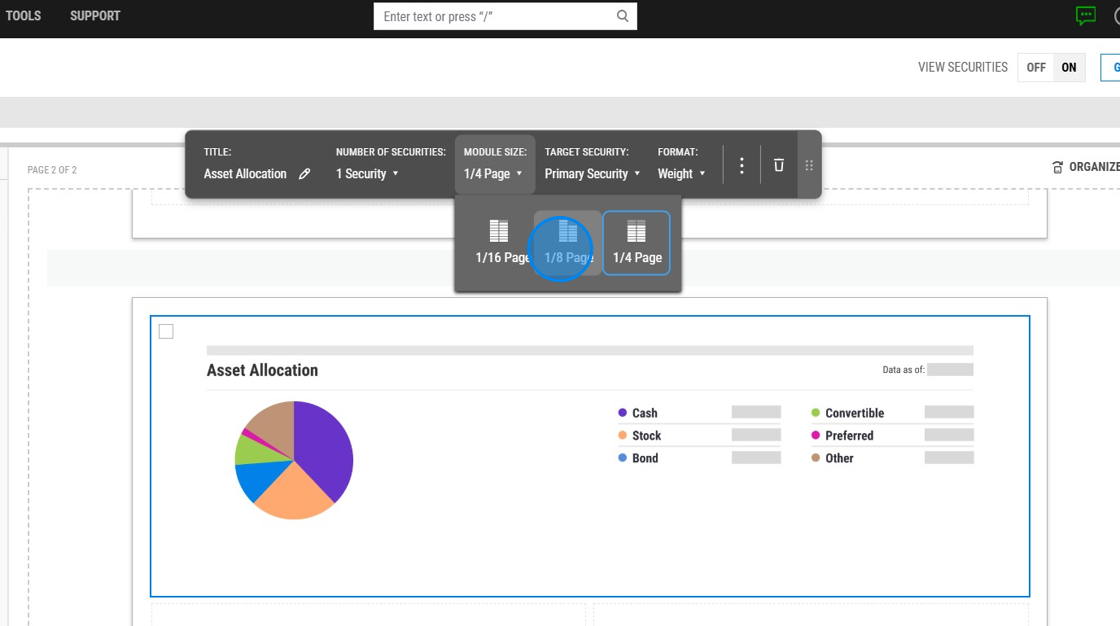The image size is (1120, 626).
Task: Click the magnifier search icon
Action: (623, 16)
